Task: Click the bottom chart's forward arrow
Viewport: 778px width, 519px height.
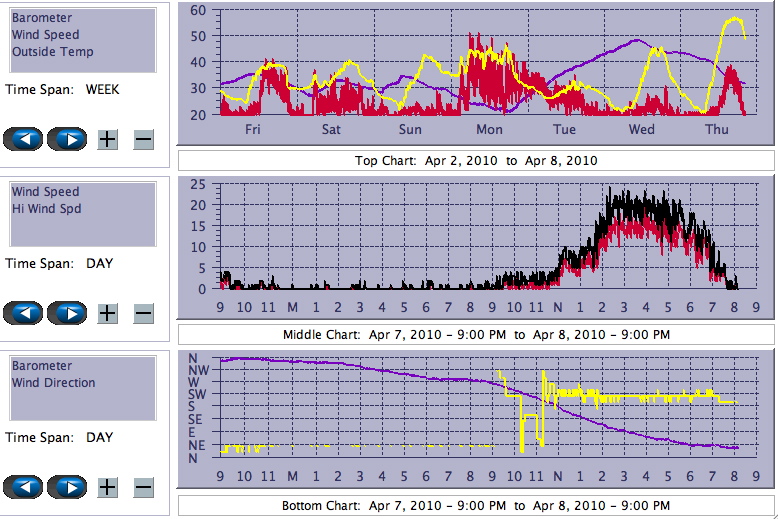Action: (68, 487)
